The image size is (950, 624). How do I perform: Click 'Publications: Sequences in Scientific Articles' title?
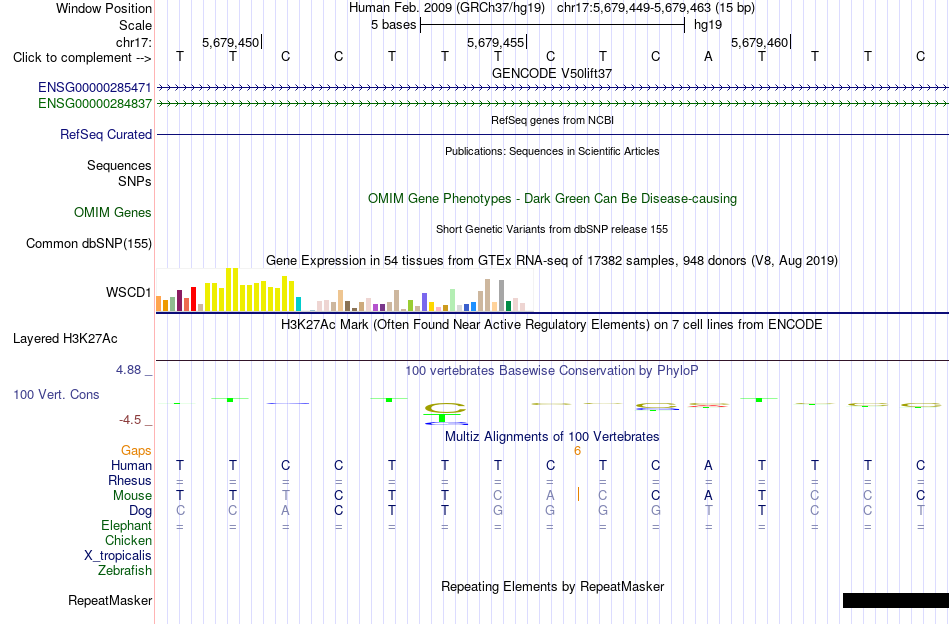[x=552, y=151]
